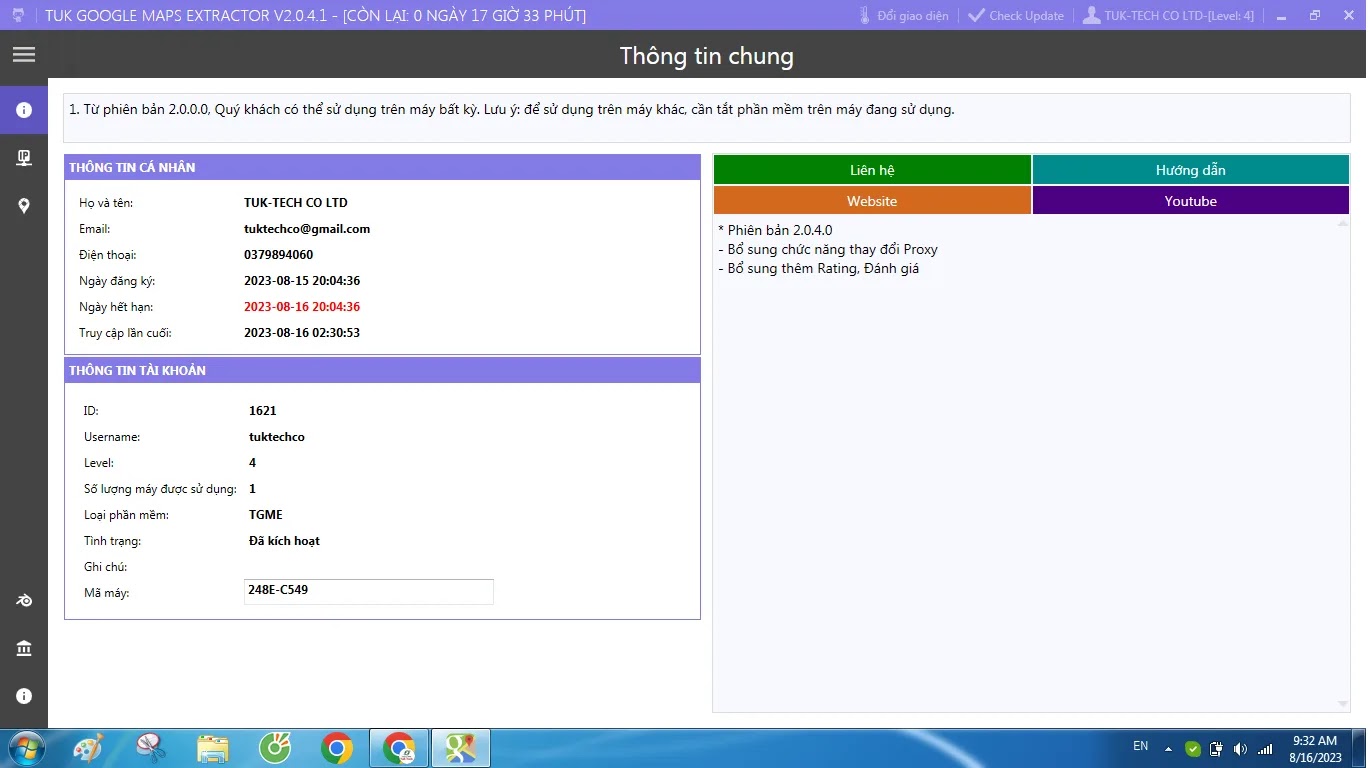
Task: Open Paint from the taskbar
Action: (x=88, y=748)
